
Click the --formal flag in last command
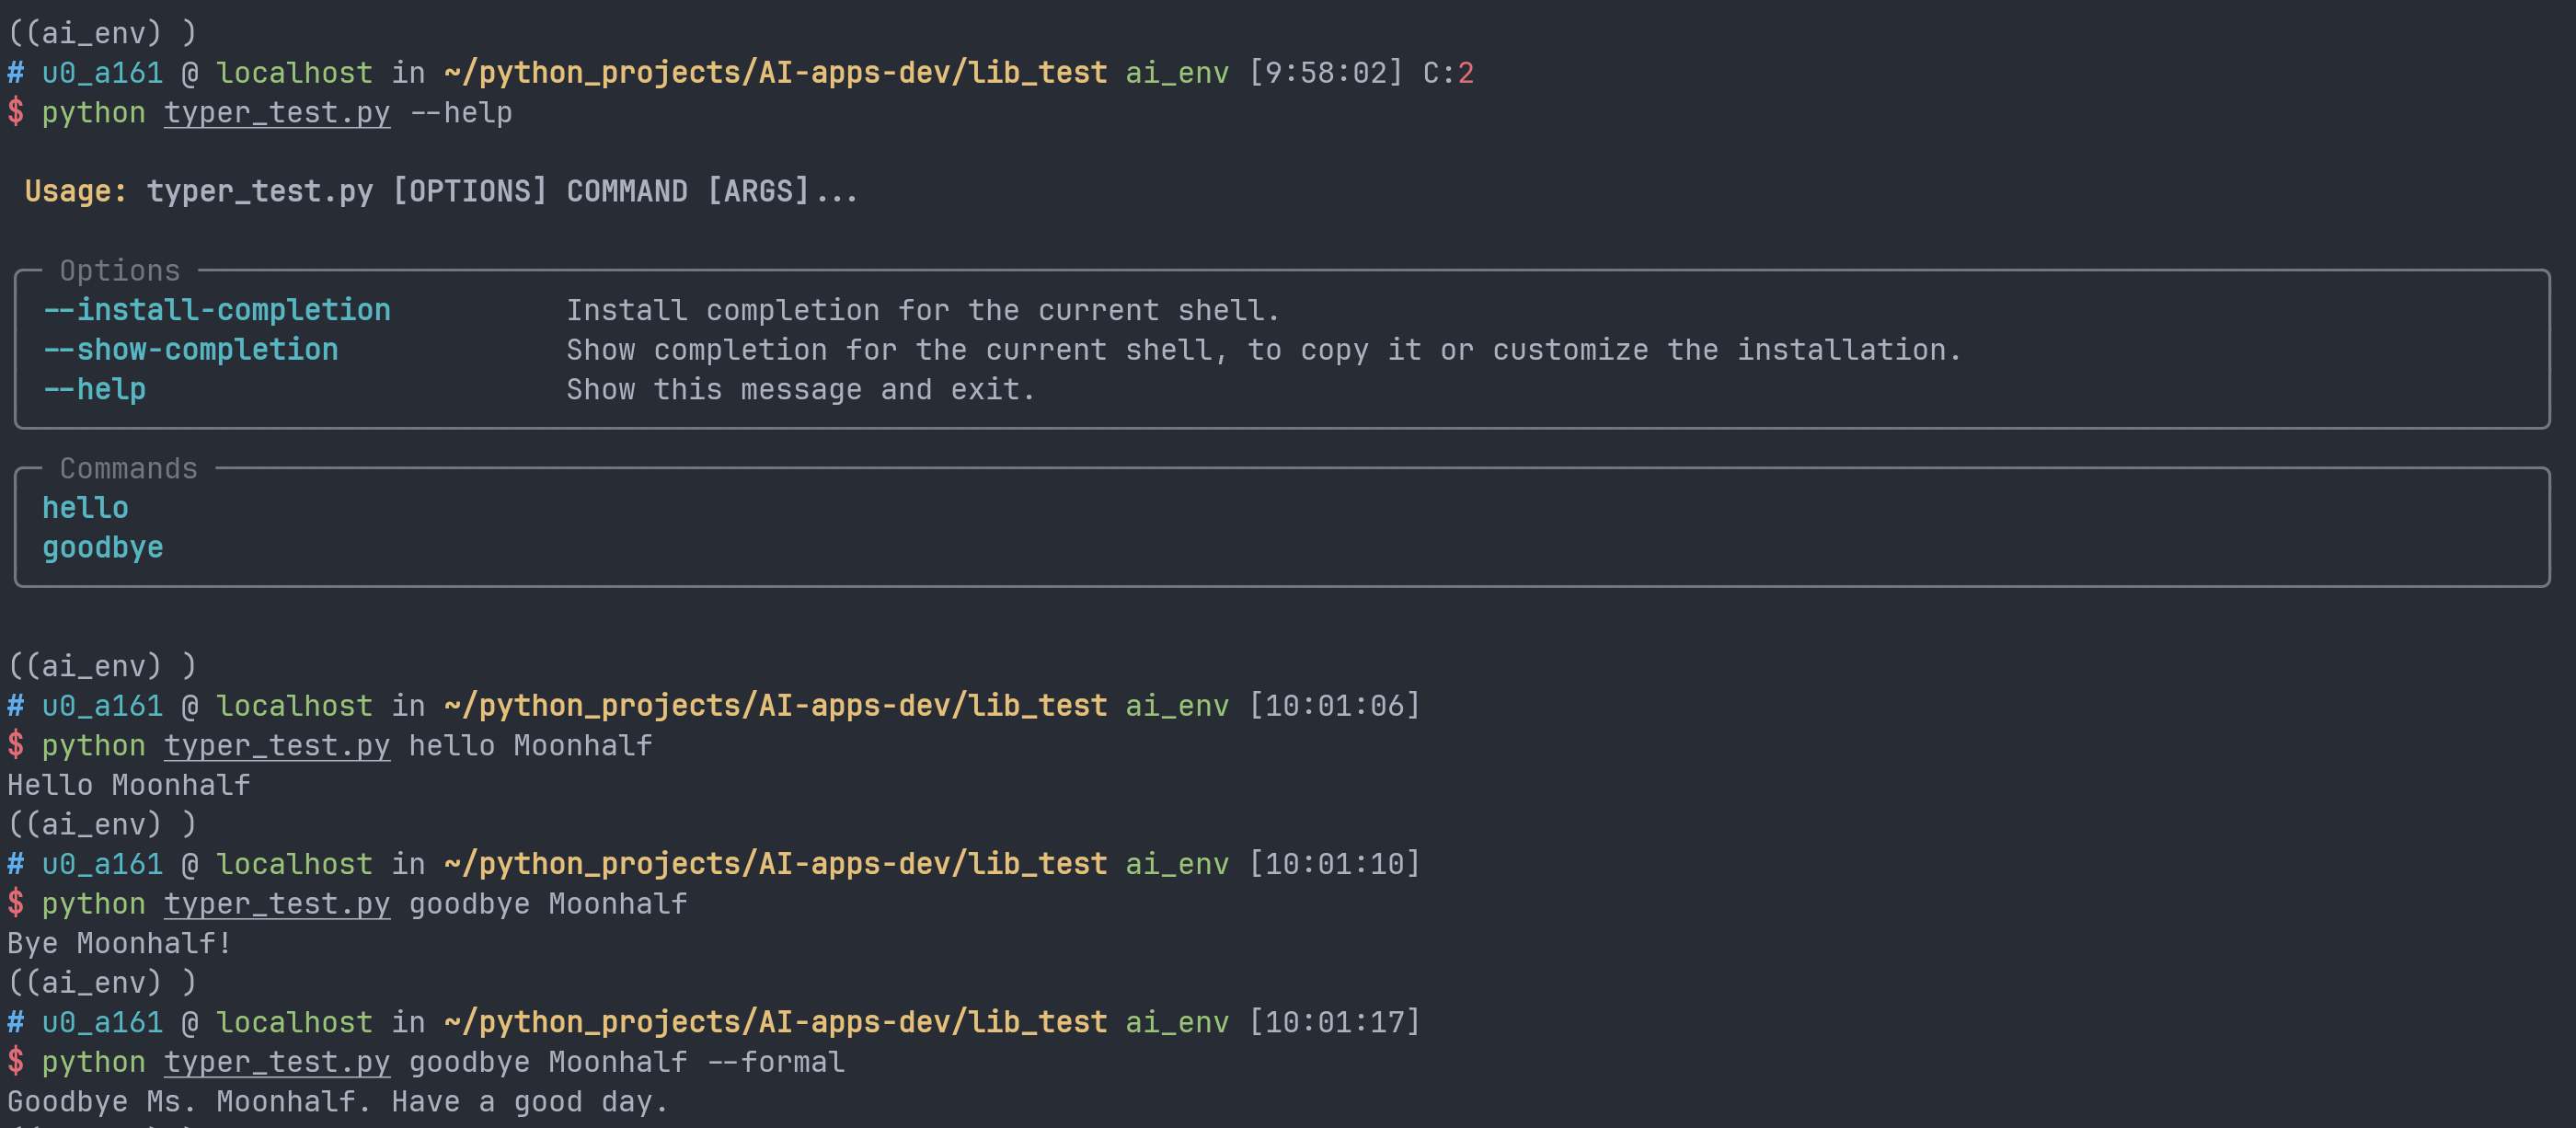click(x=776, y=1062)
